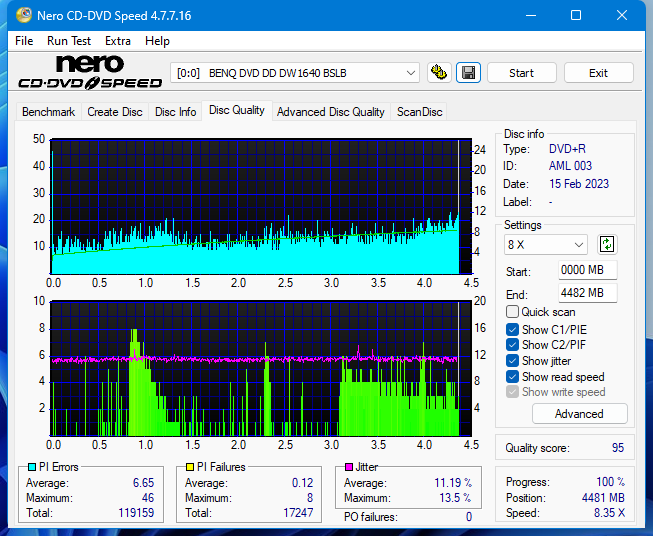The height and width of the screenshot is (536, 653).
Task: Click the disc ID text AML 003
Action: pos(570,166)
